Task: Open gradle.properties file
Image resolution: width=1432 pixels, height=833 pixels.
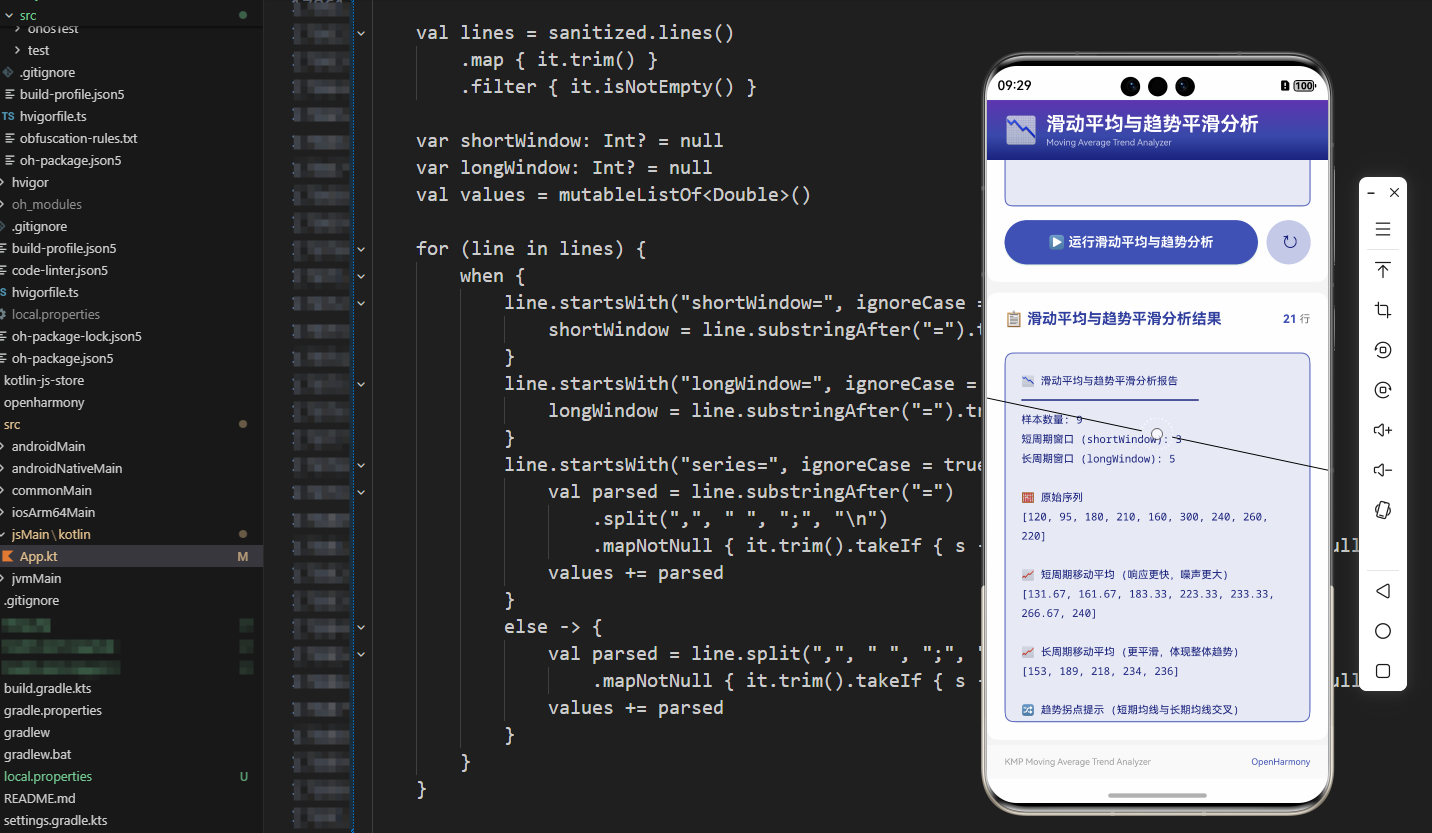Action: click(x=131, y=710)
